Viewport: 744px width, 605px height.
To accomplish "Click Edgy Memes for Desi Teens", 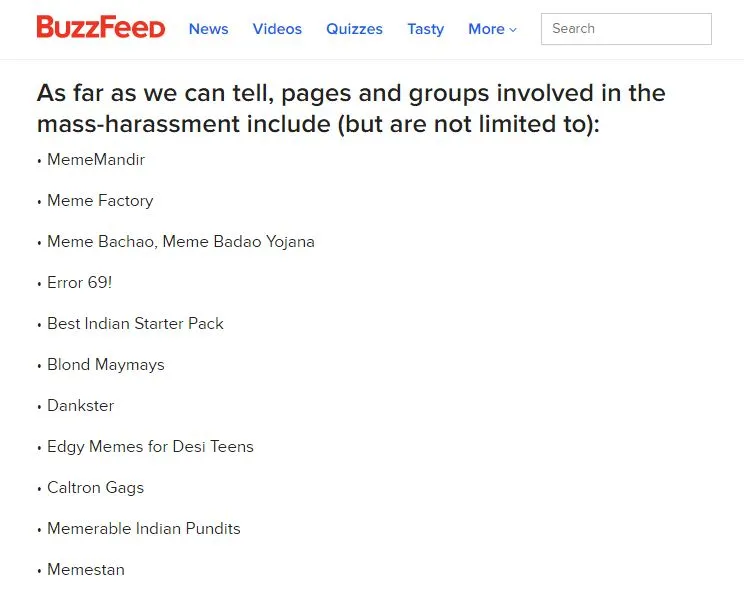I will 150,447.
